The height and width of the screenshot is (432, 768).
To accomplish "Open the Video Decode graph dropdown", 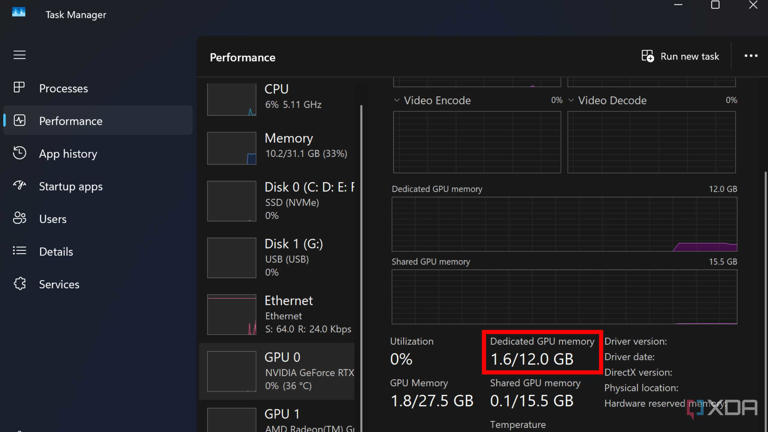I will pyautogui.click(x=572, y=100).
